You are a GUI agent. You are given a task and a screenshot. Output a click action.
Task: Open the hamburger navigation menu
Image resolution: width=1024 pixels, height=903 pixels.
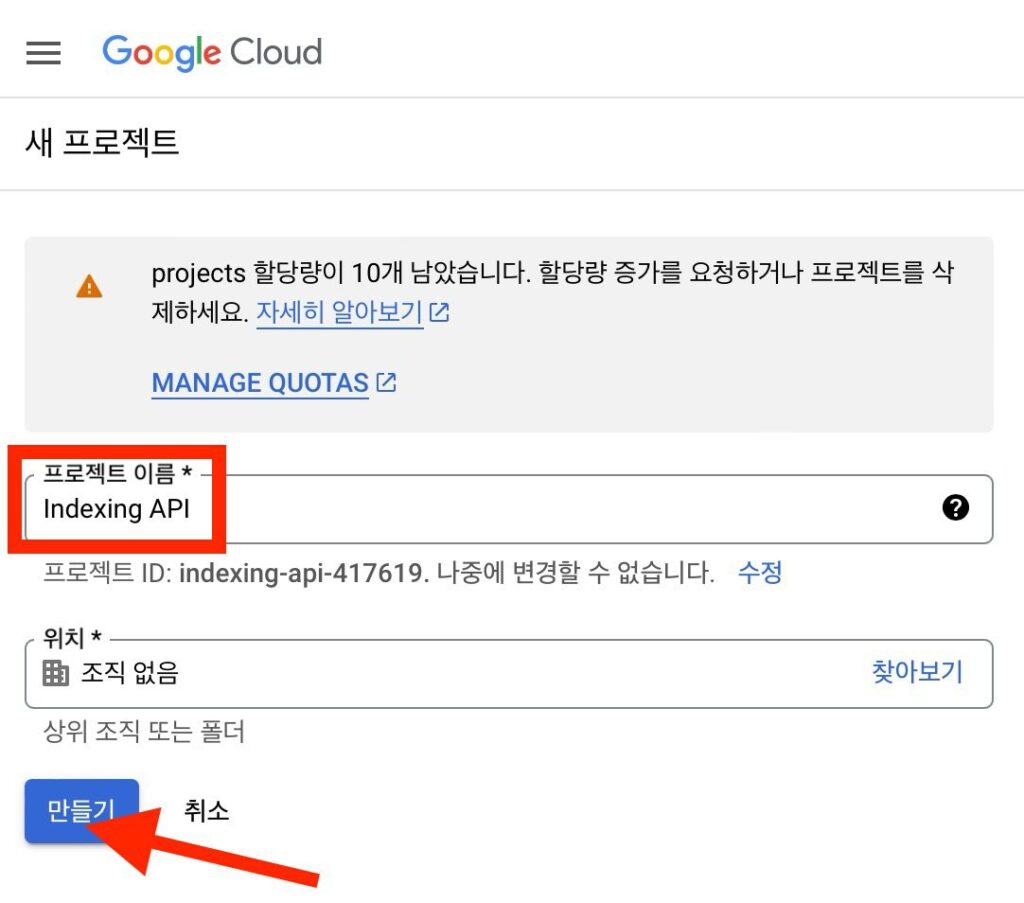coord(43,53)
